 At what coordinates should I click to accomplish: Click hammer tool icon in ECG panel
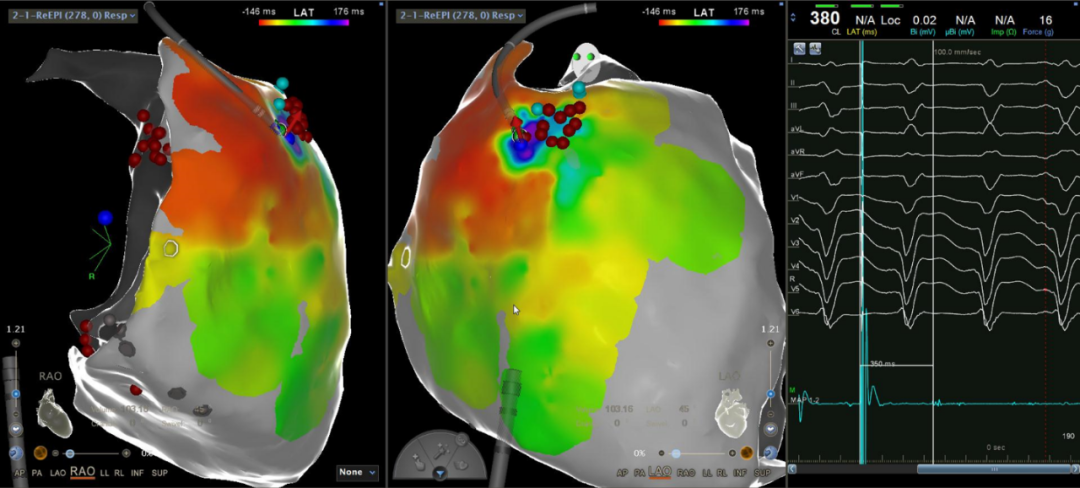point(800,49)
